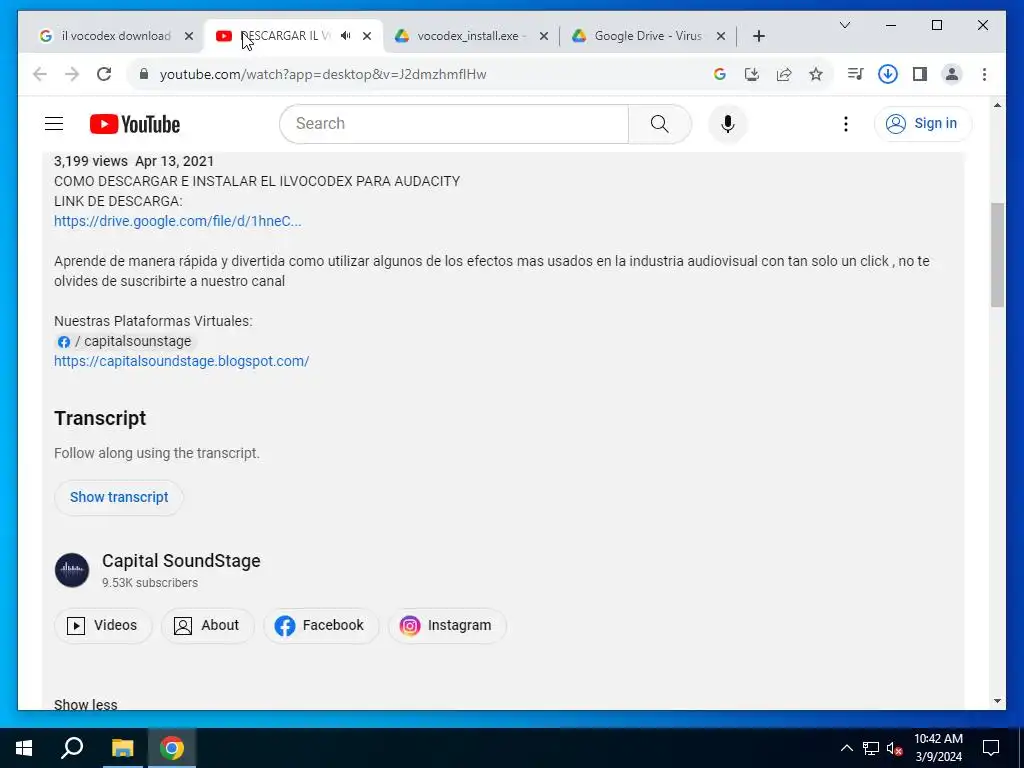1024x768 pixels.
Task: Go back with browser back arrow
Action: coord(40,74)
